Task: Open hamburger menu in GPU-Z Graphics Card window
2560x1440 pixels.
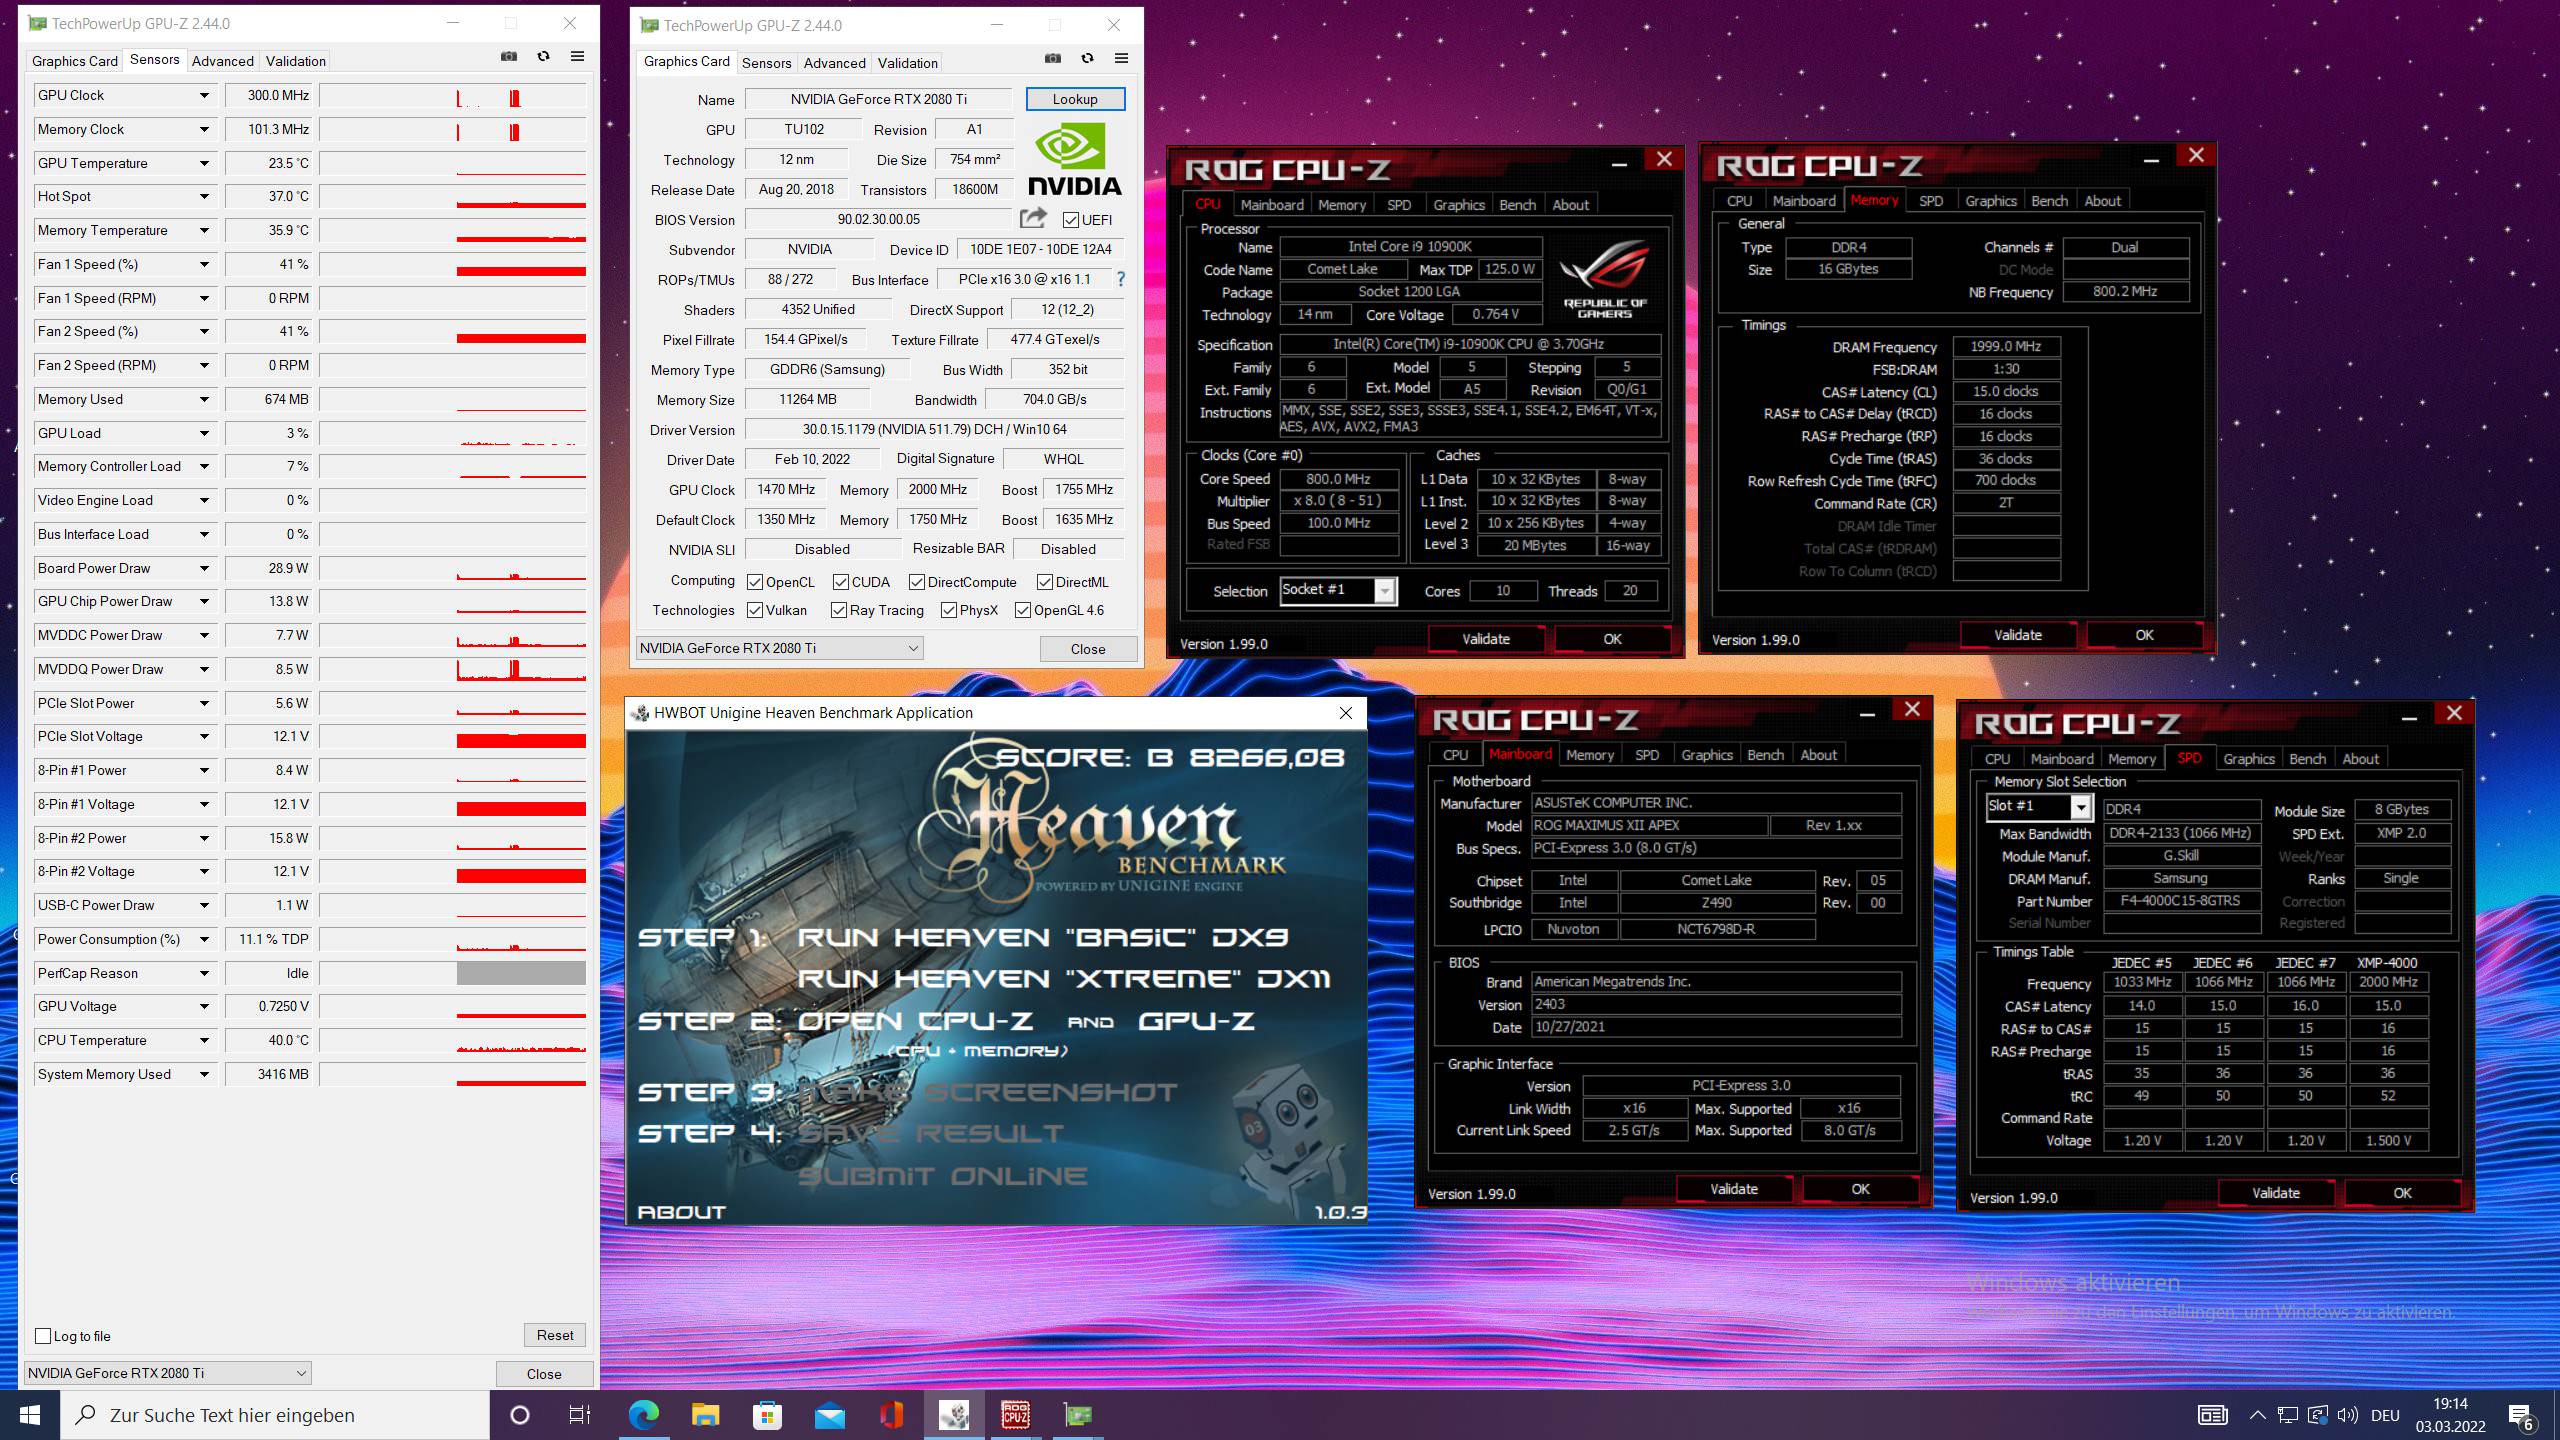Action: tap(1121, 59)
